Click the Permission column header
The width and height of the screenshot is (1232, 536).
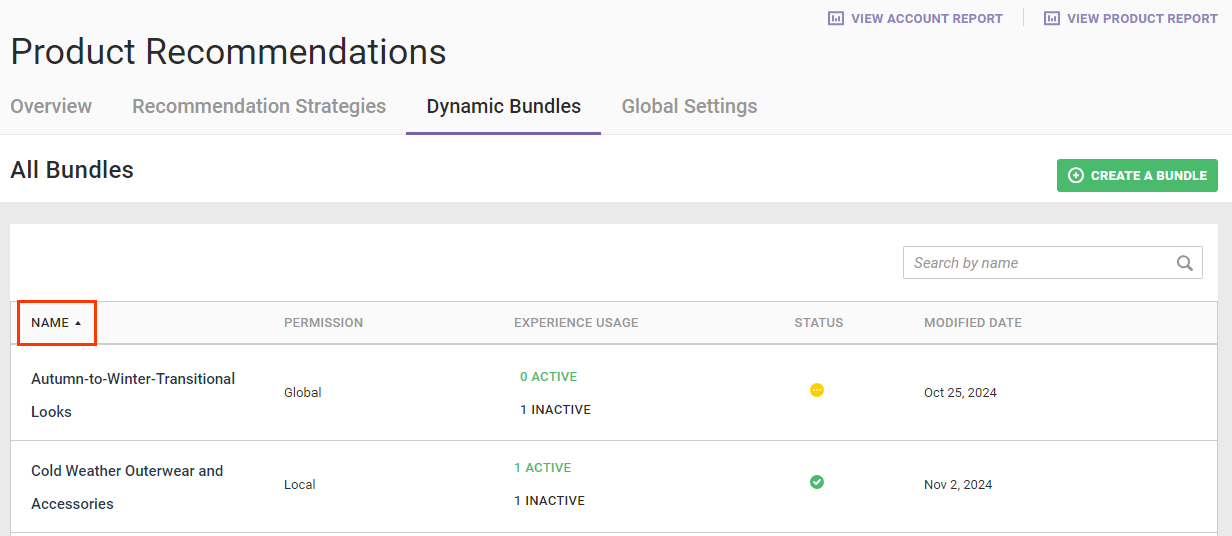[323, 323]
